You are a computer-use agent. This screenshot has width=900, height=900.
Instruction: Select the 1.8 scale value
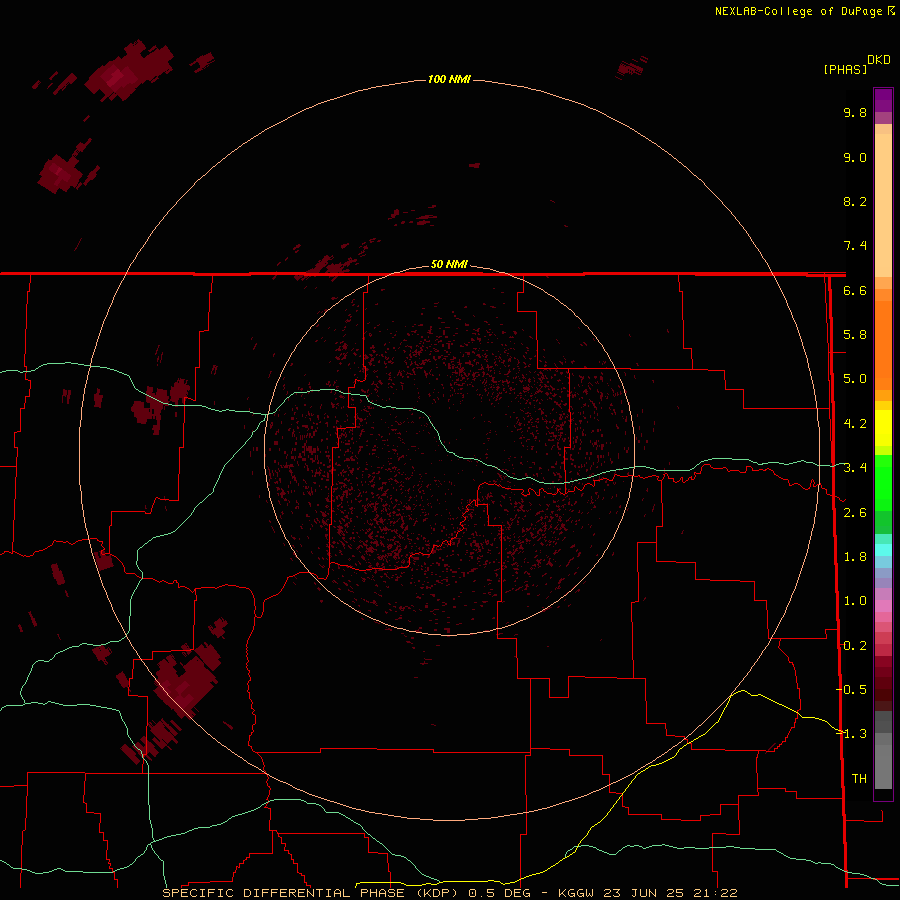(x=855, y=557)
